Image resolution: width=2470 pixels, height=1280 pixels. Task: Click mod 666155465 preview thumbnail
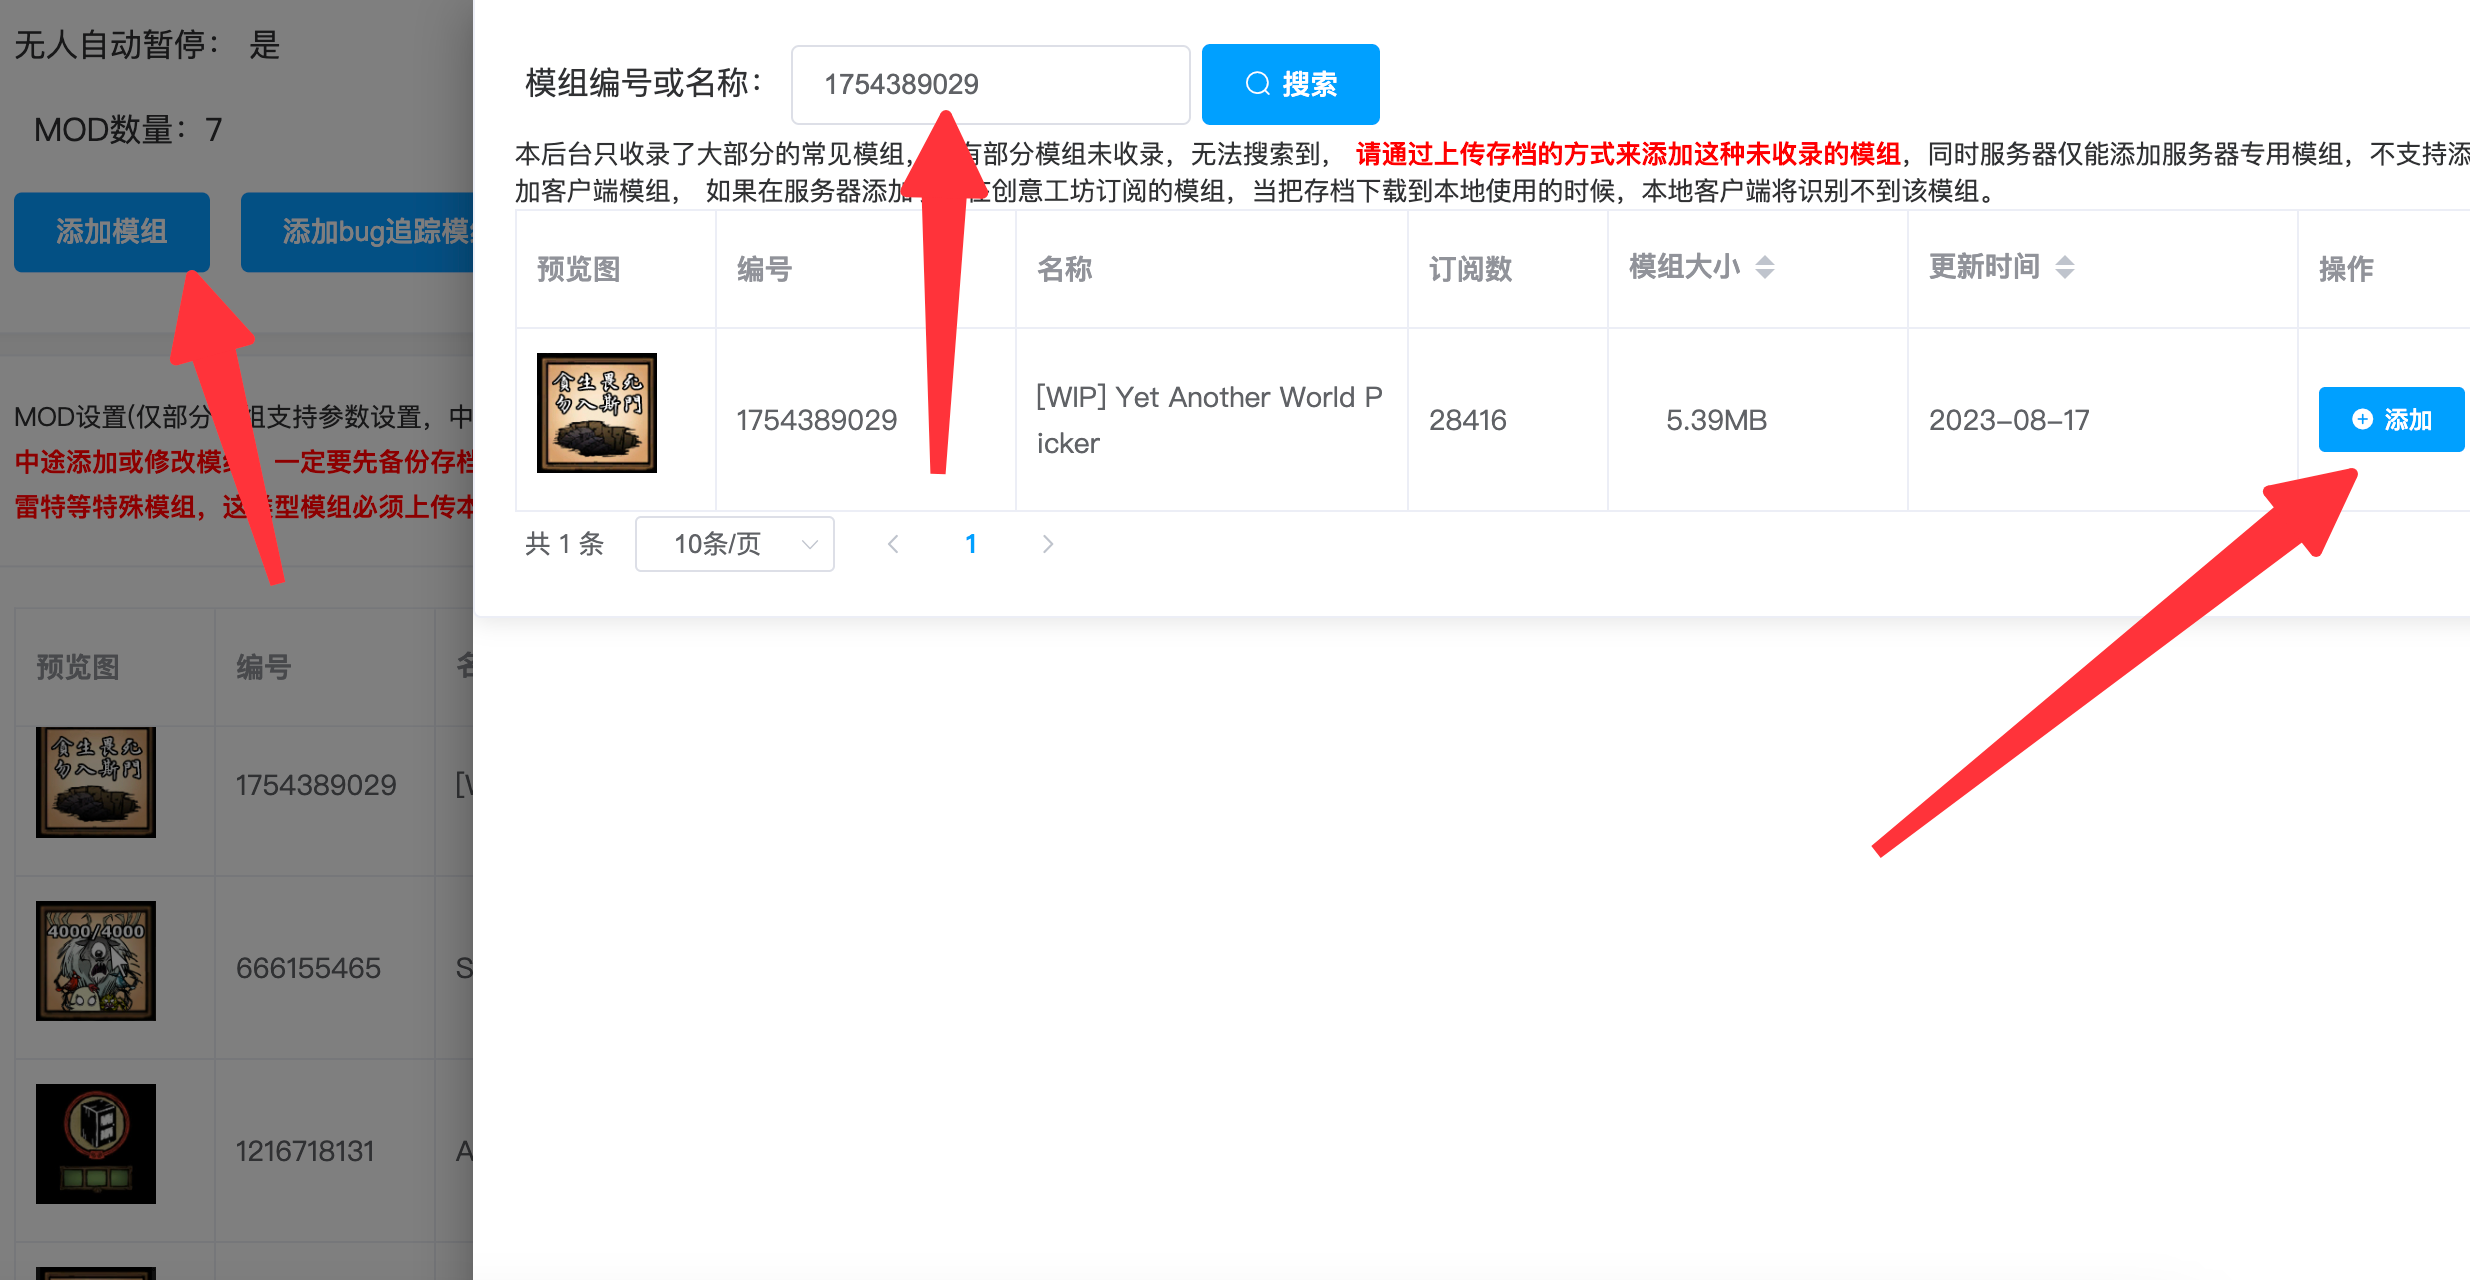[x=96, y=960]
